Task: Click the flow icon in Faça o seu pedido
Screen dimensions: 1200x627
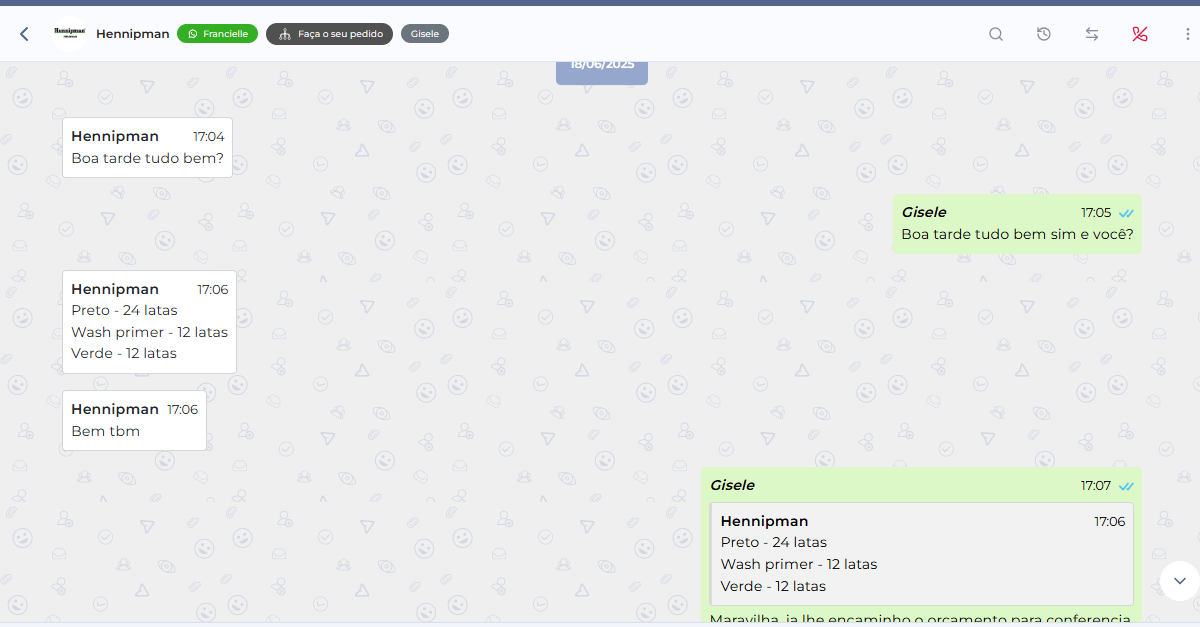Action: (285, 34)
